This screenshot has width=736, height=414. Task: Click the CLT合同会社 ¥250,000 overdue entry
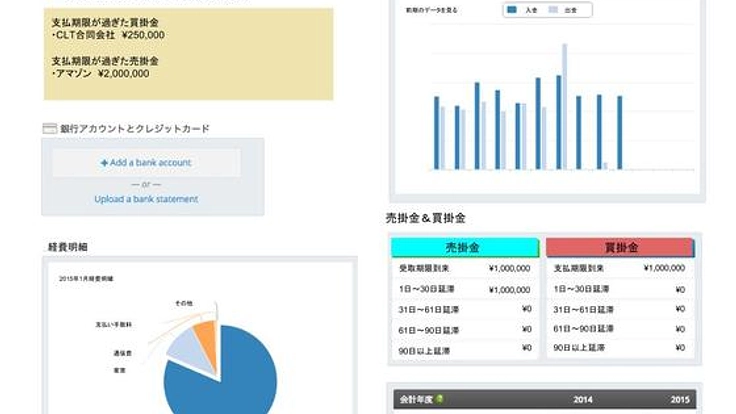[108, 35]
